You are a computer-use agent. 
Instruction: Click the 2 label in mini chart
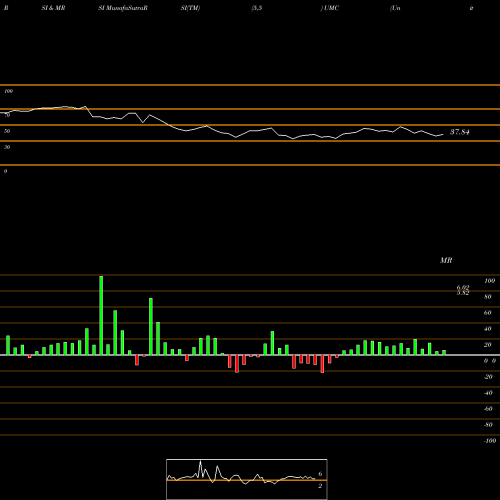[x=320, y=486]
